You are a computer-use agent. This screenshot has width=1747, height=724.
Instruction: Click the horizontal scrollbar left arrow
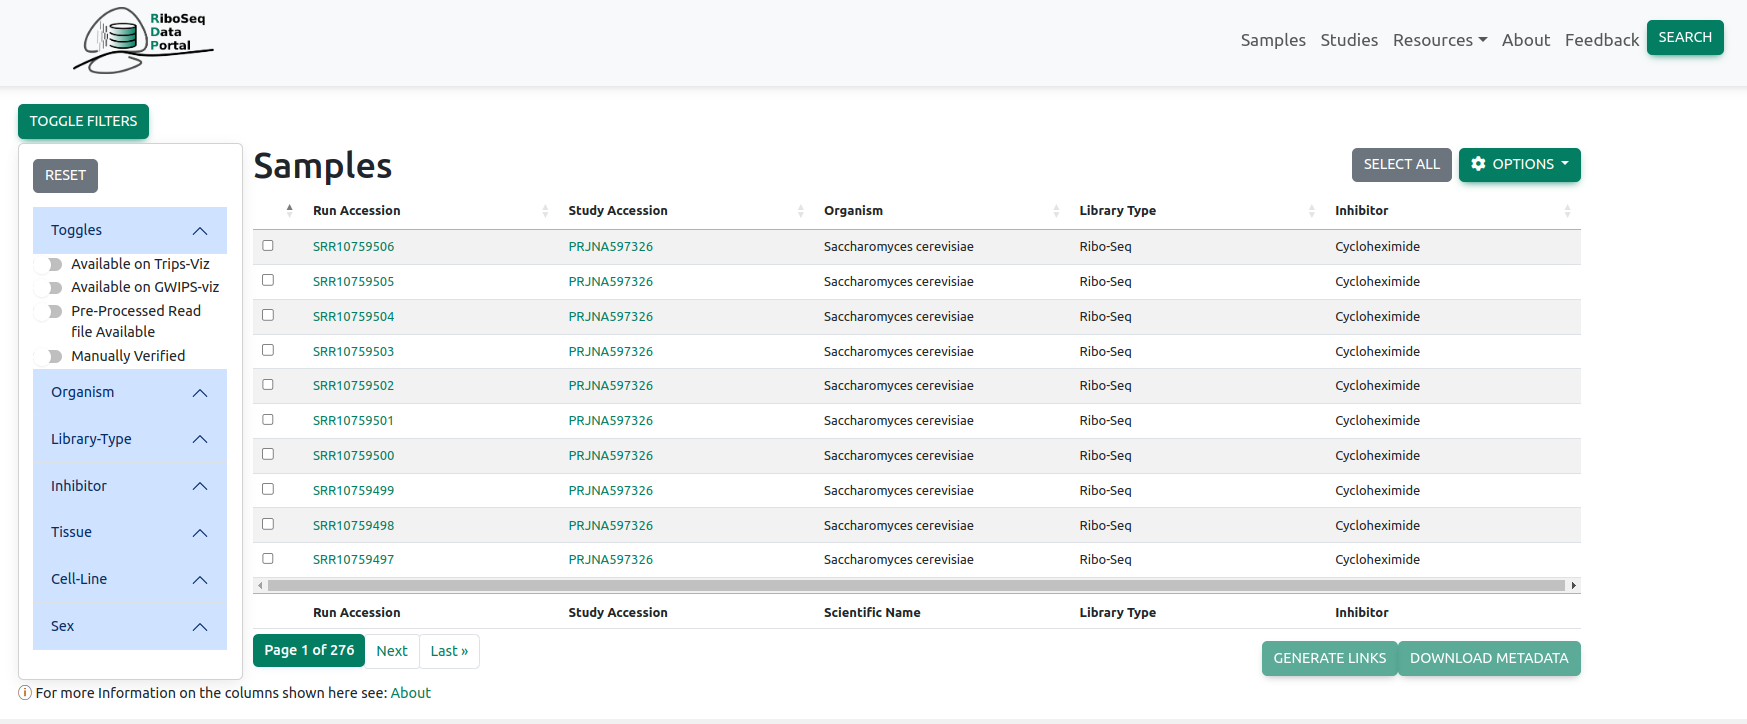click(x=261, y=586)
